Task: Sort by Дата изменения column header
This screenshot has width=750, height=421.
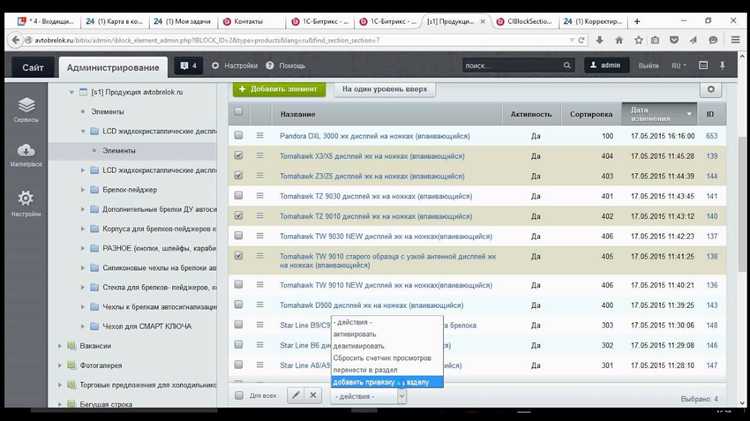Action: (659, 114)
